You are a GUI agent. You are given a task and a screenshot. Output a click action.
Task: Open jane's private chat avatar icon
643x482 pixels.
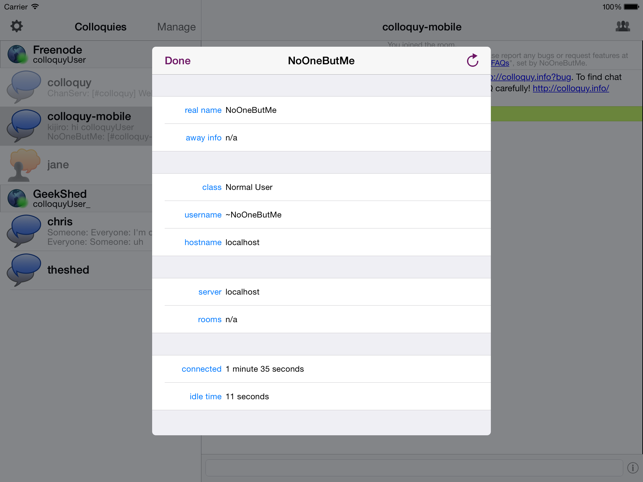coord(24,165)
